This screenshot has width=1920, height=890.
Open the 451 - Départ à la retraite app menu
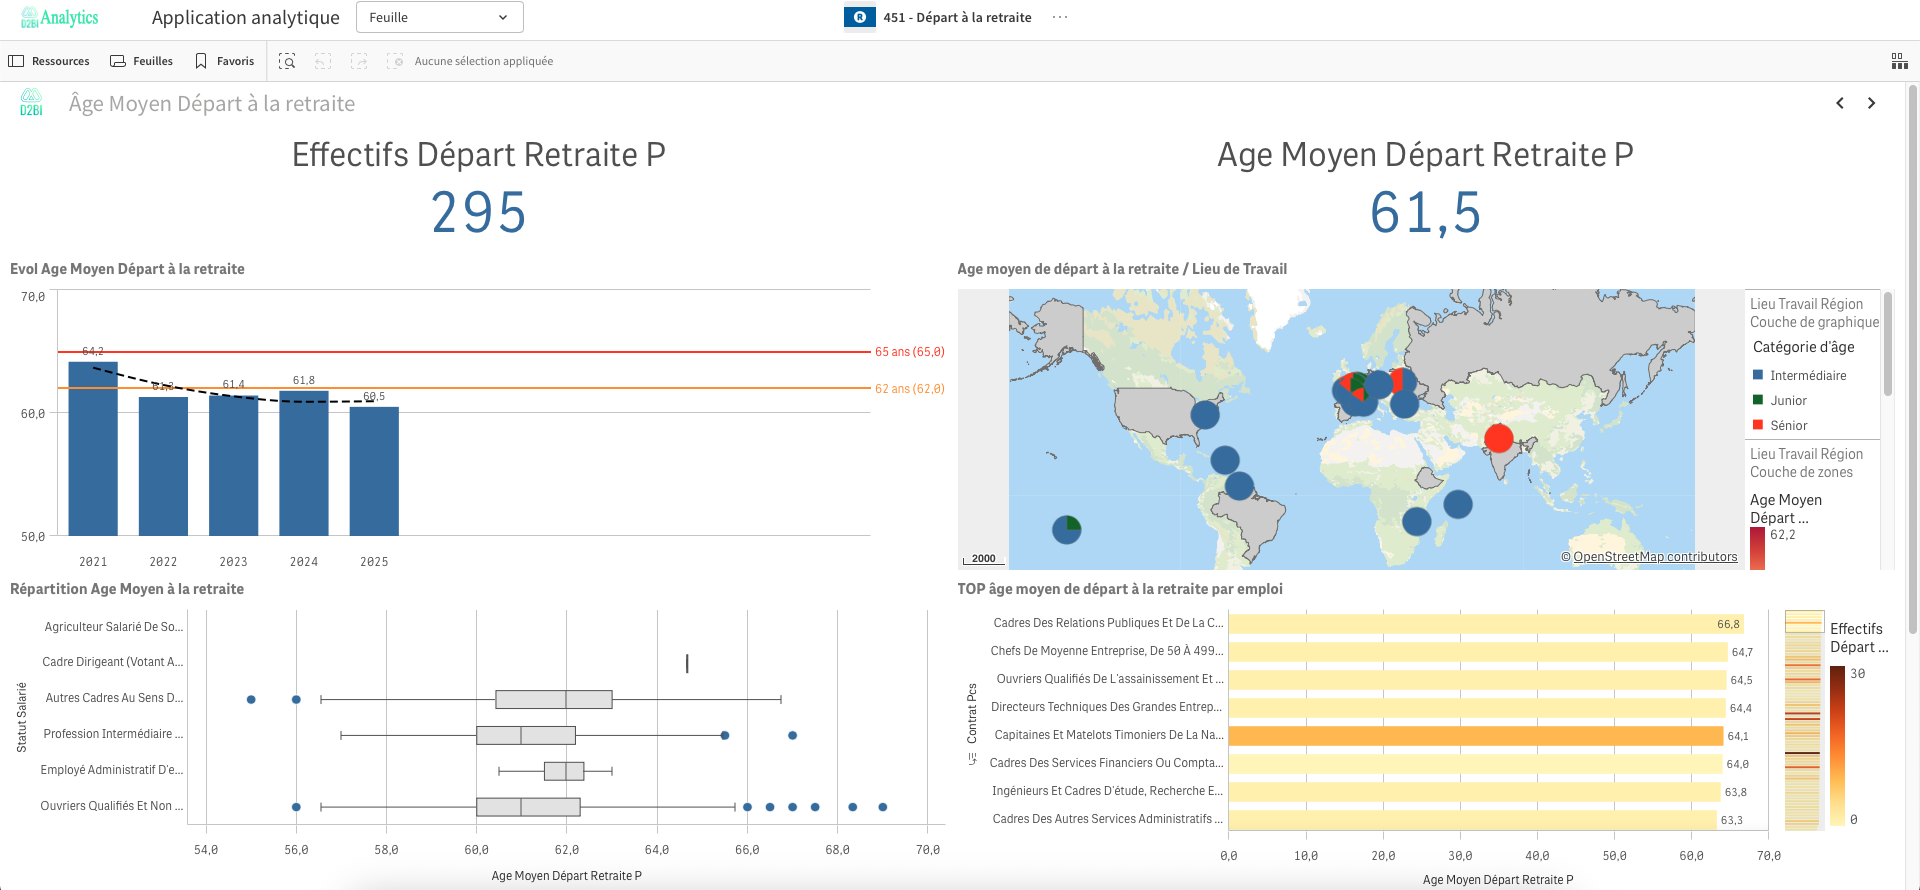tap(956, 17)
